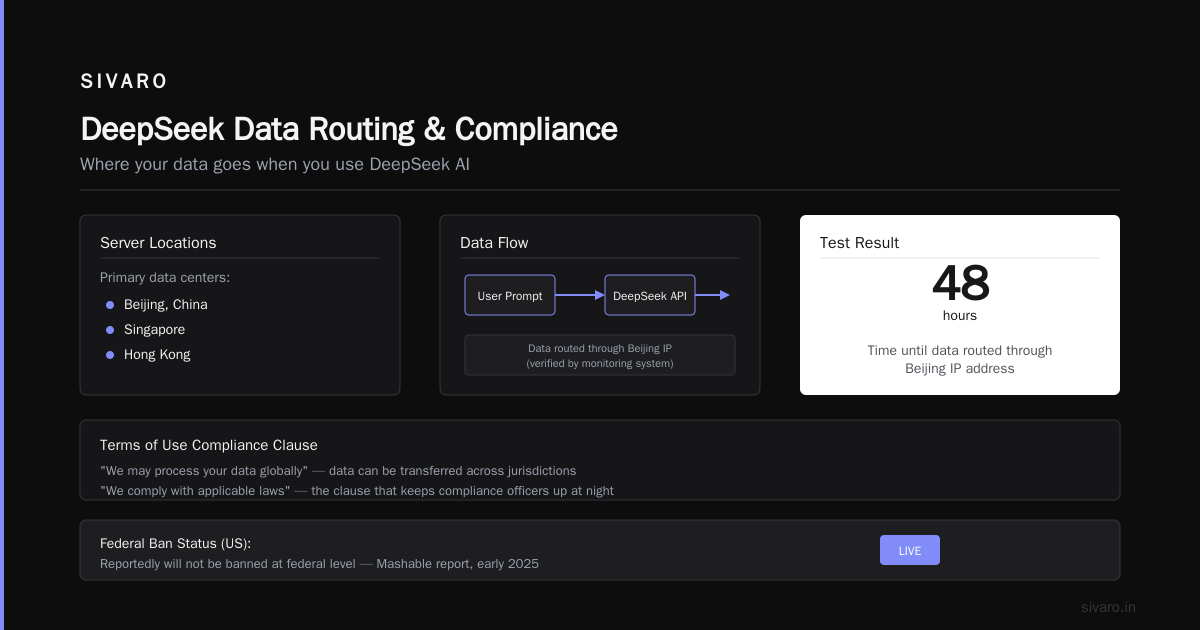1200x630 pixels.
Task: Click the Beijing IP verification note
Action: (x=600, y=355)
